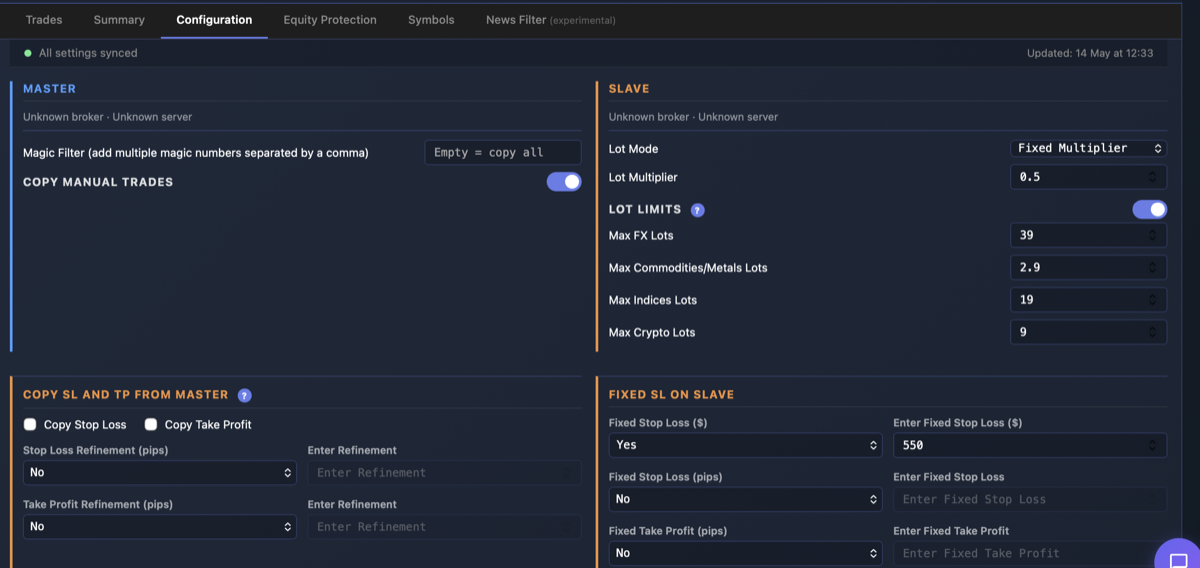Image resolution: width=1200 pixels, height=568 pixels.
Task: Click the Max Indices Lots field
Action: [x=1088, y=300]
